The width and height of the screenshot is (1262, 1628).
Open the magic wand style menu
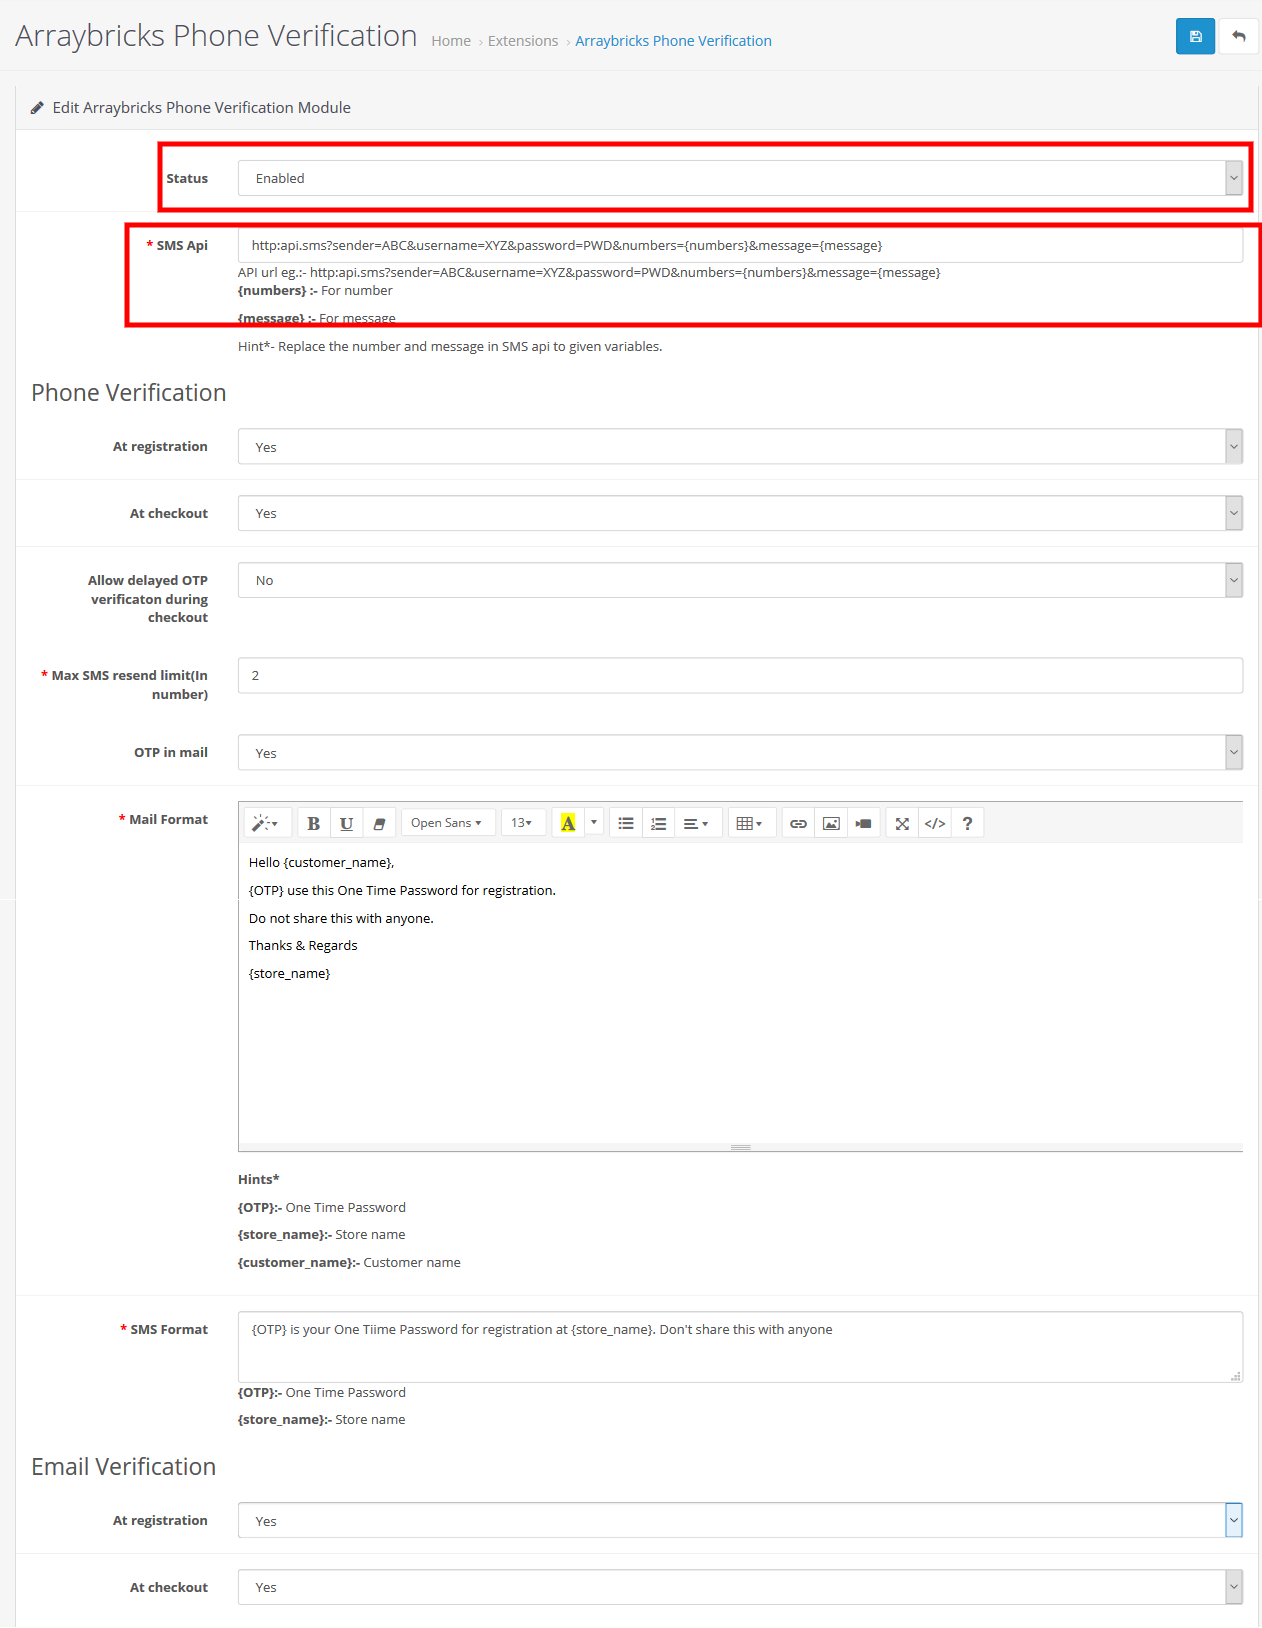(x=266, y=823)
